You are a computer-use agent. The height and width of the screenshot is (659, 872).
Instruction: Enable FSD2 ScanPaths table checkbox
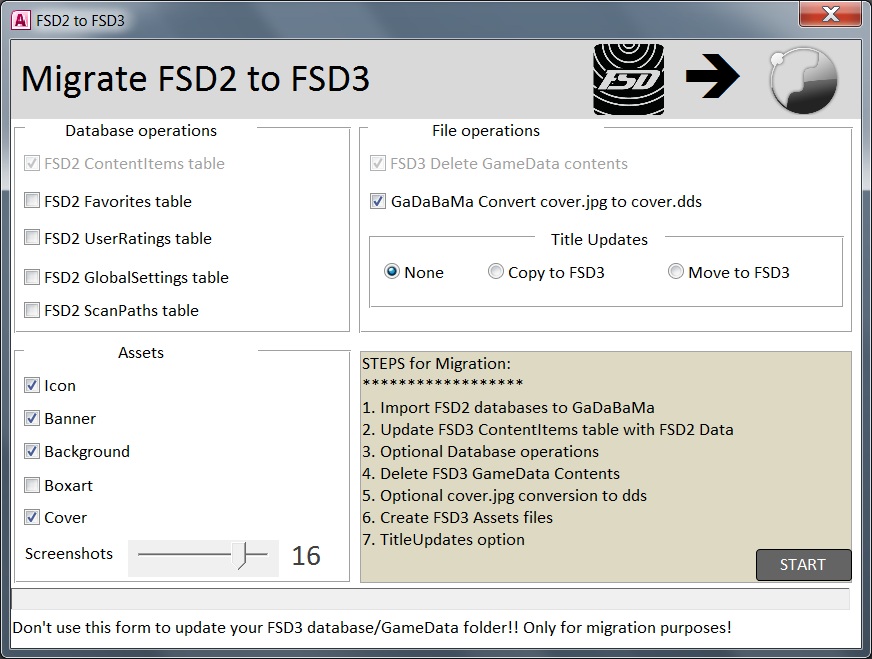click(x=32, y=310)
